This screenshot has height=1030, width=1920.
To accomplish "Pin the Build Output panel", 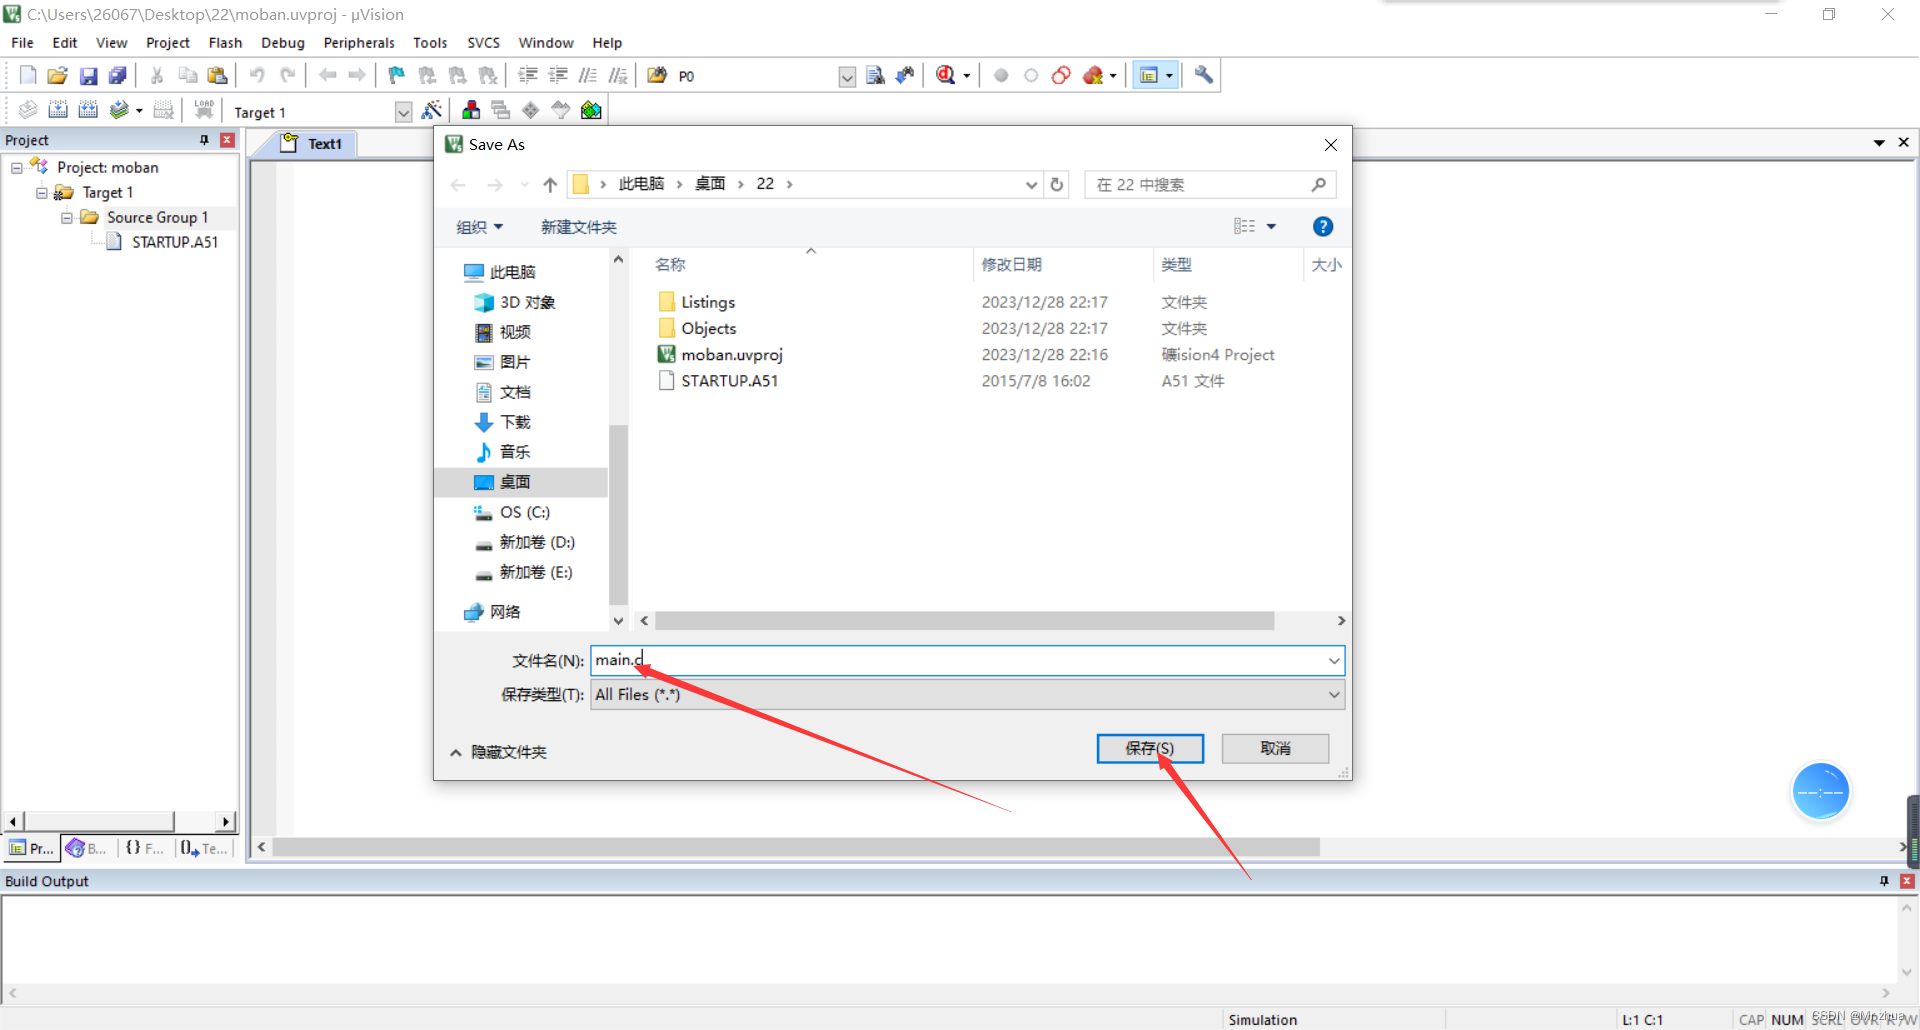I will pos(1884,881).
